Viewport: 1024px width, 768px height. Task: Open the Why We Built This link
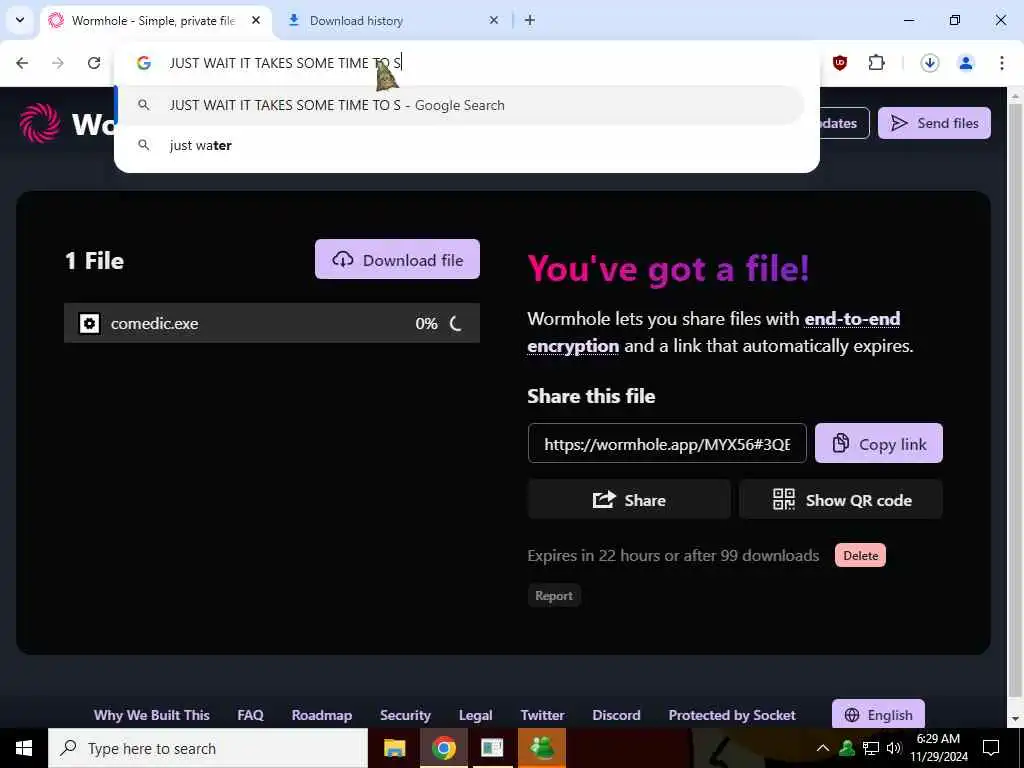pyautogui.click(x=152, y=715)
